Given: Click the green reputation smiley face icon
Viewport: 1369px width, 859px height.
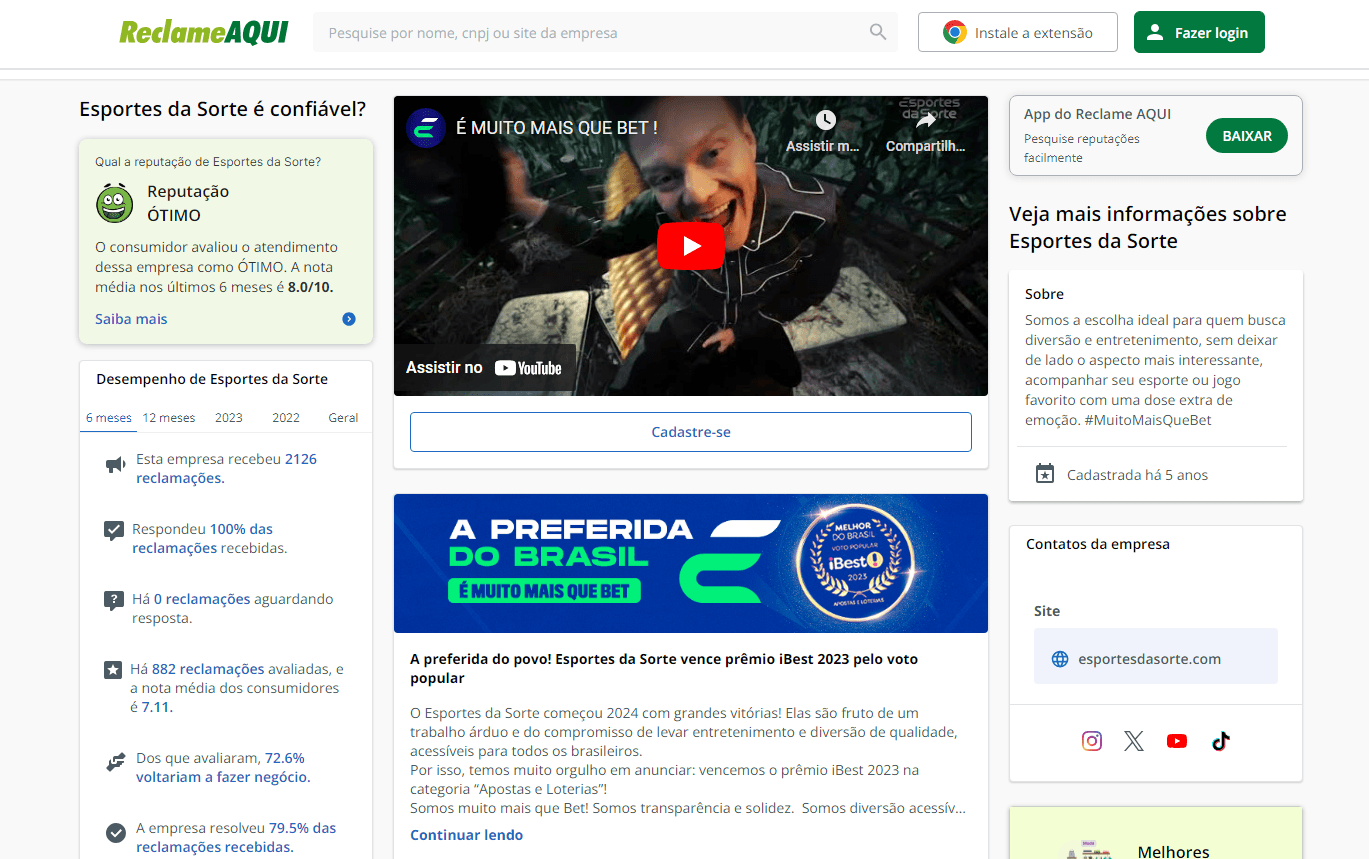Looking at the screenshot, I should pos(115,203).
